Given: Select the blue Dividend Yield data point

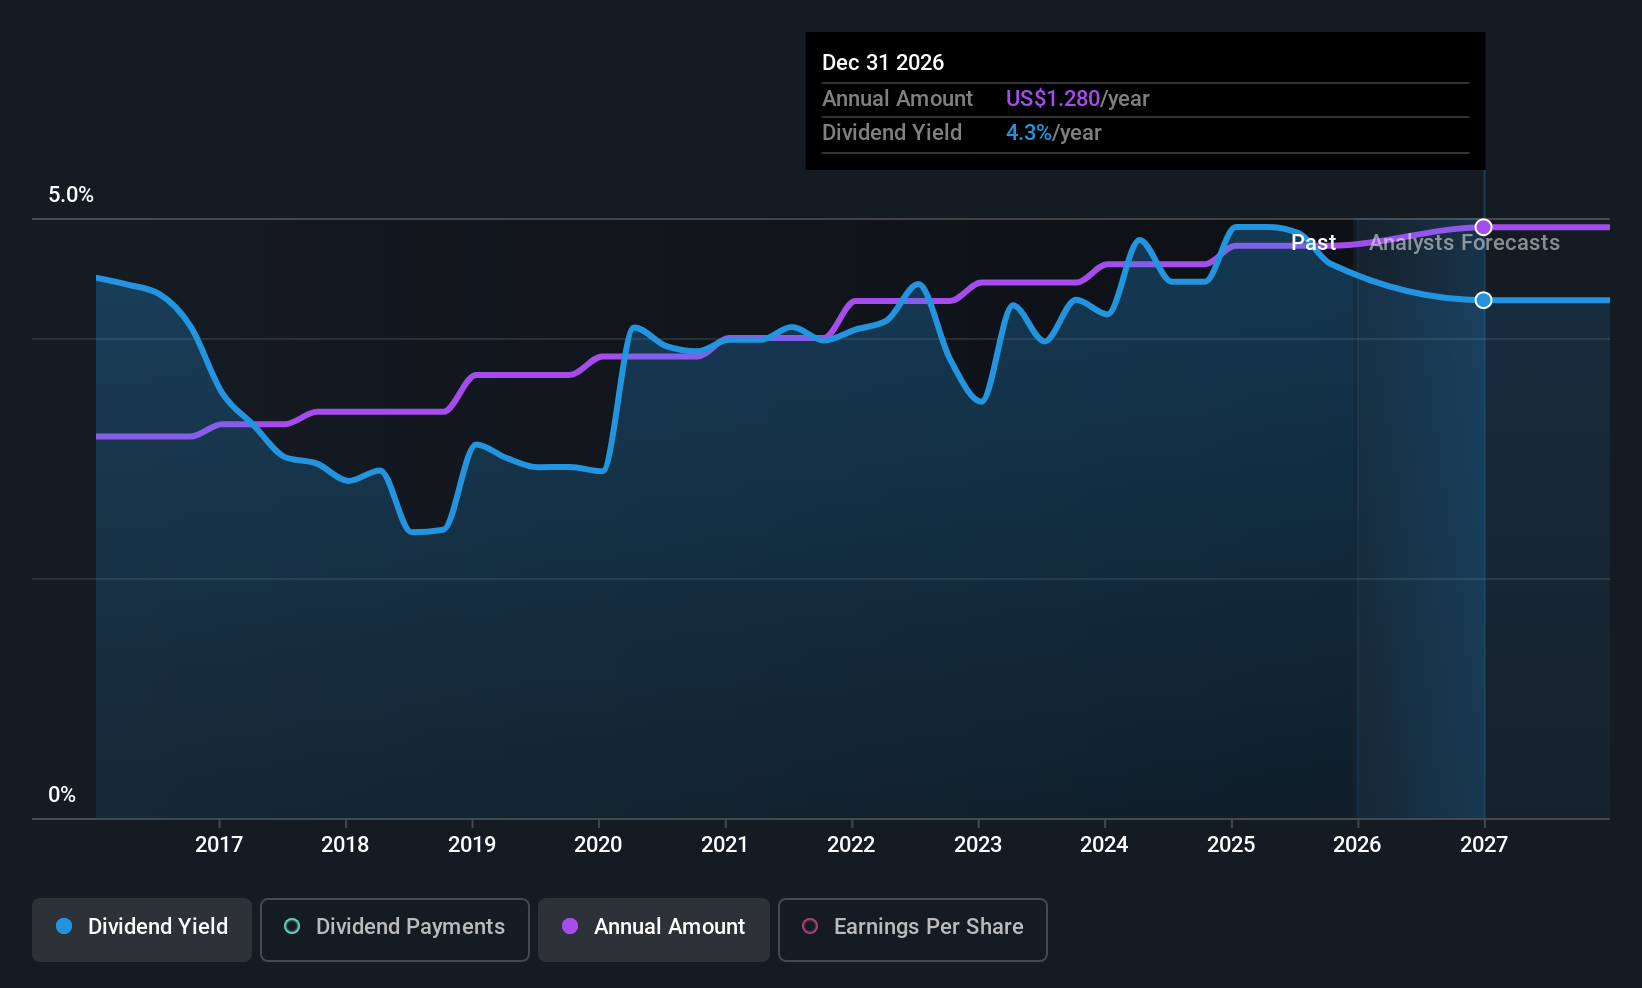Looking at the screenshot, I should click(x=1484, y=300).
